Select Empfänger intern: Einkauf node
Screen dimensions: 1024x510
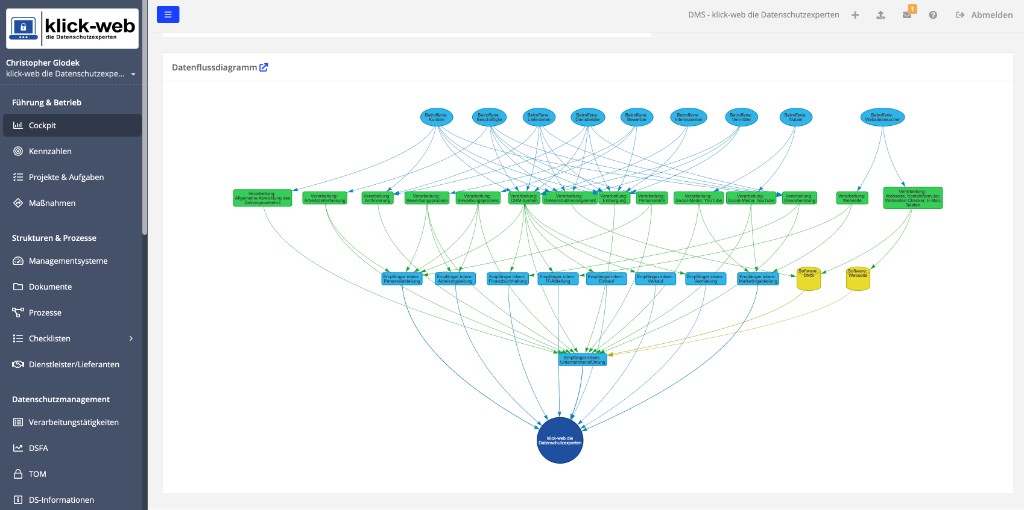click(606, 279)
